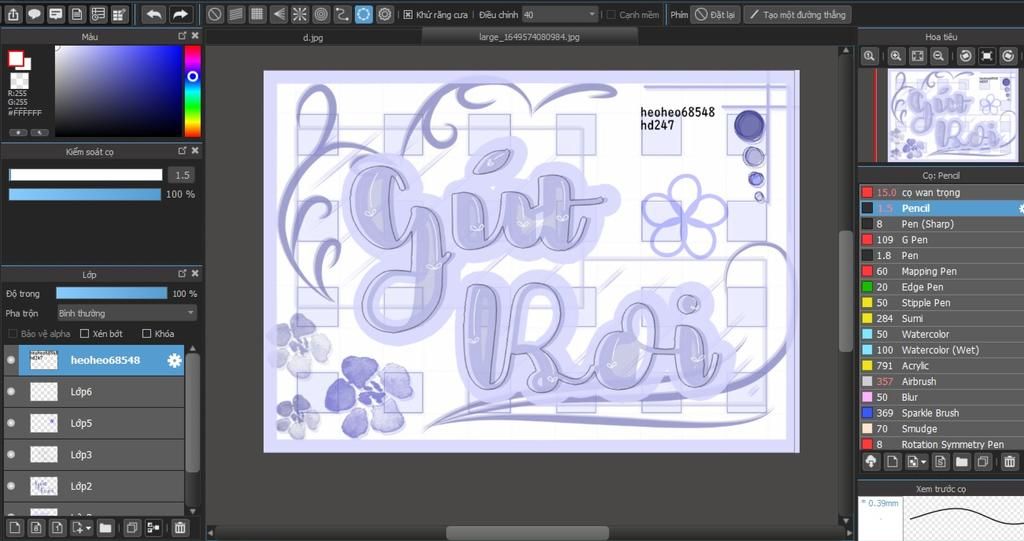Screen dimensions: 1024x541
Task: Fit canvas to window in navigator
Action: (x=918, y=56)
